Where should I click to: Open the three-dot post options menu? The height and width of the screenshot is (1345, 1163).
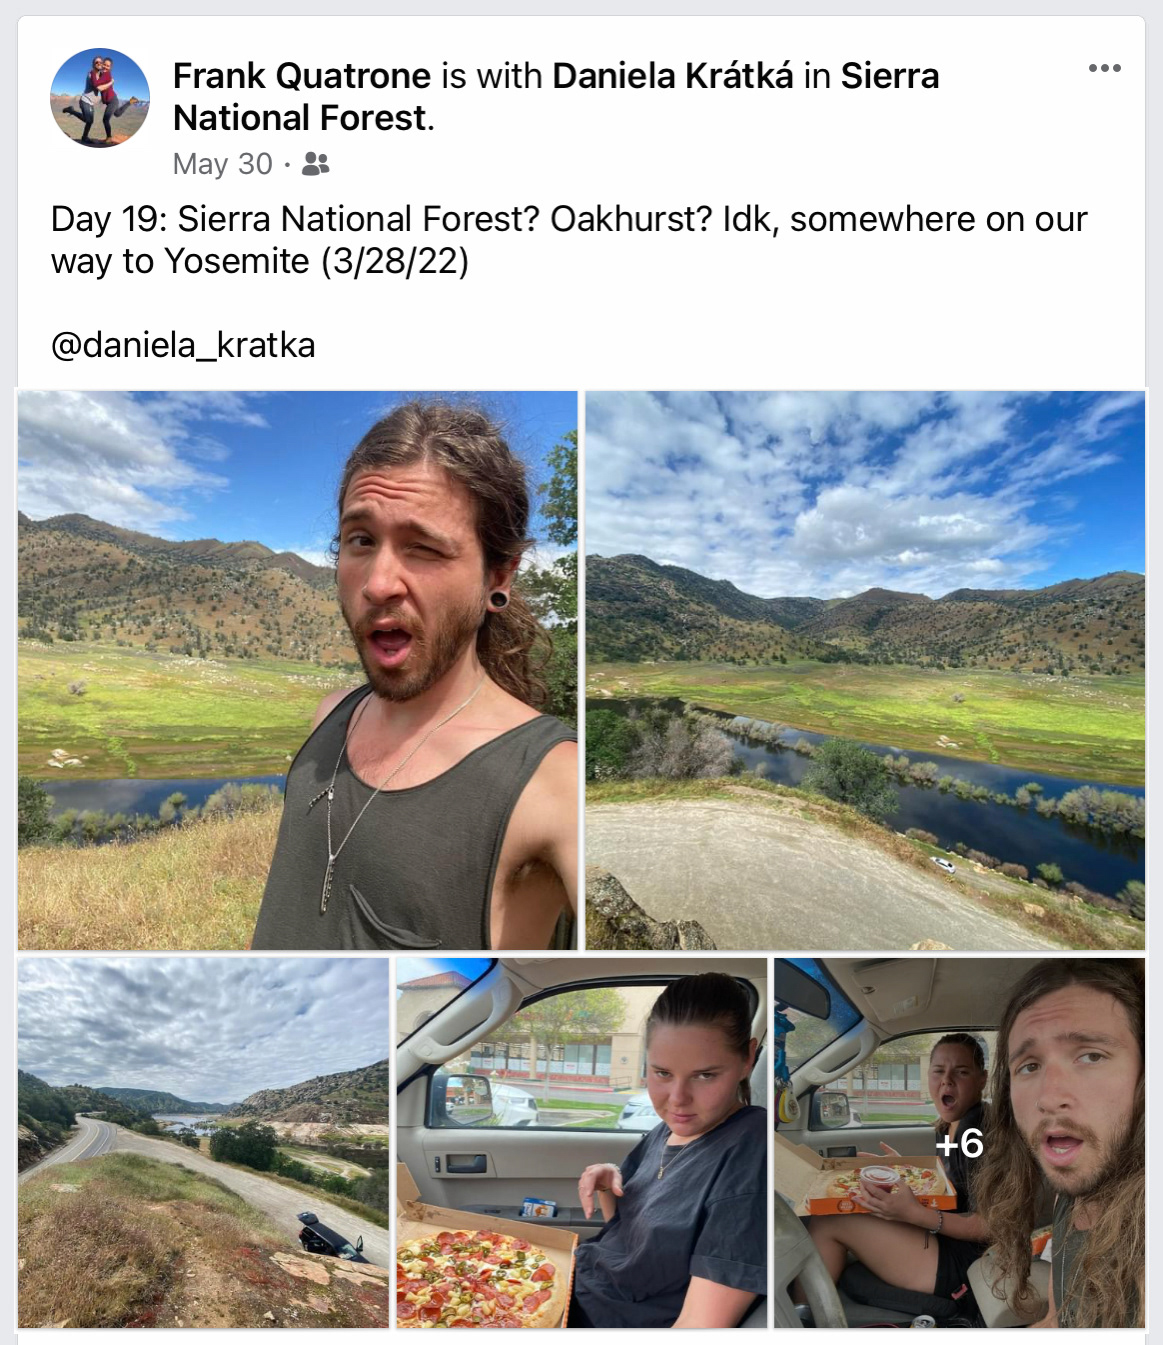(x=1104, y=68)
